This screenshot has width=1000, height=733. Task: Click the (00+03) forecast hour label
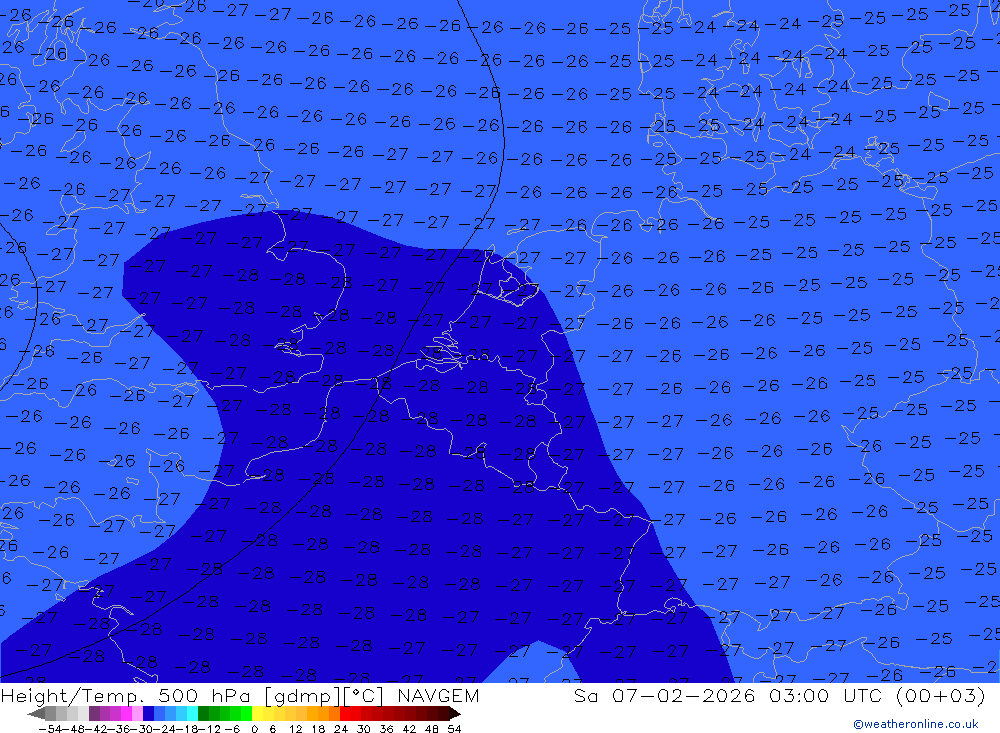940,695
